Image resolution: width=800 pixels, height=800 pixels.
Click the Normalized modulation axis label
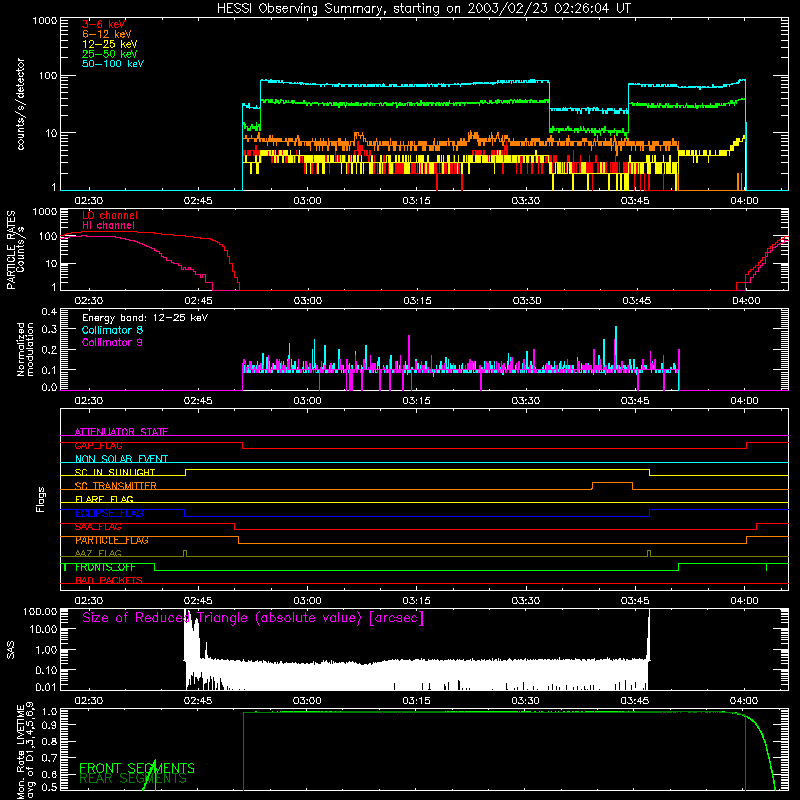(26, 349)
